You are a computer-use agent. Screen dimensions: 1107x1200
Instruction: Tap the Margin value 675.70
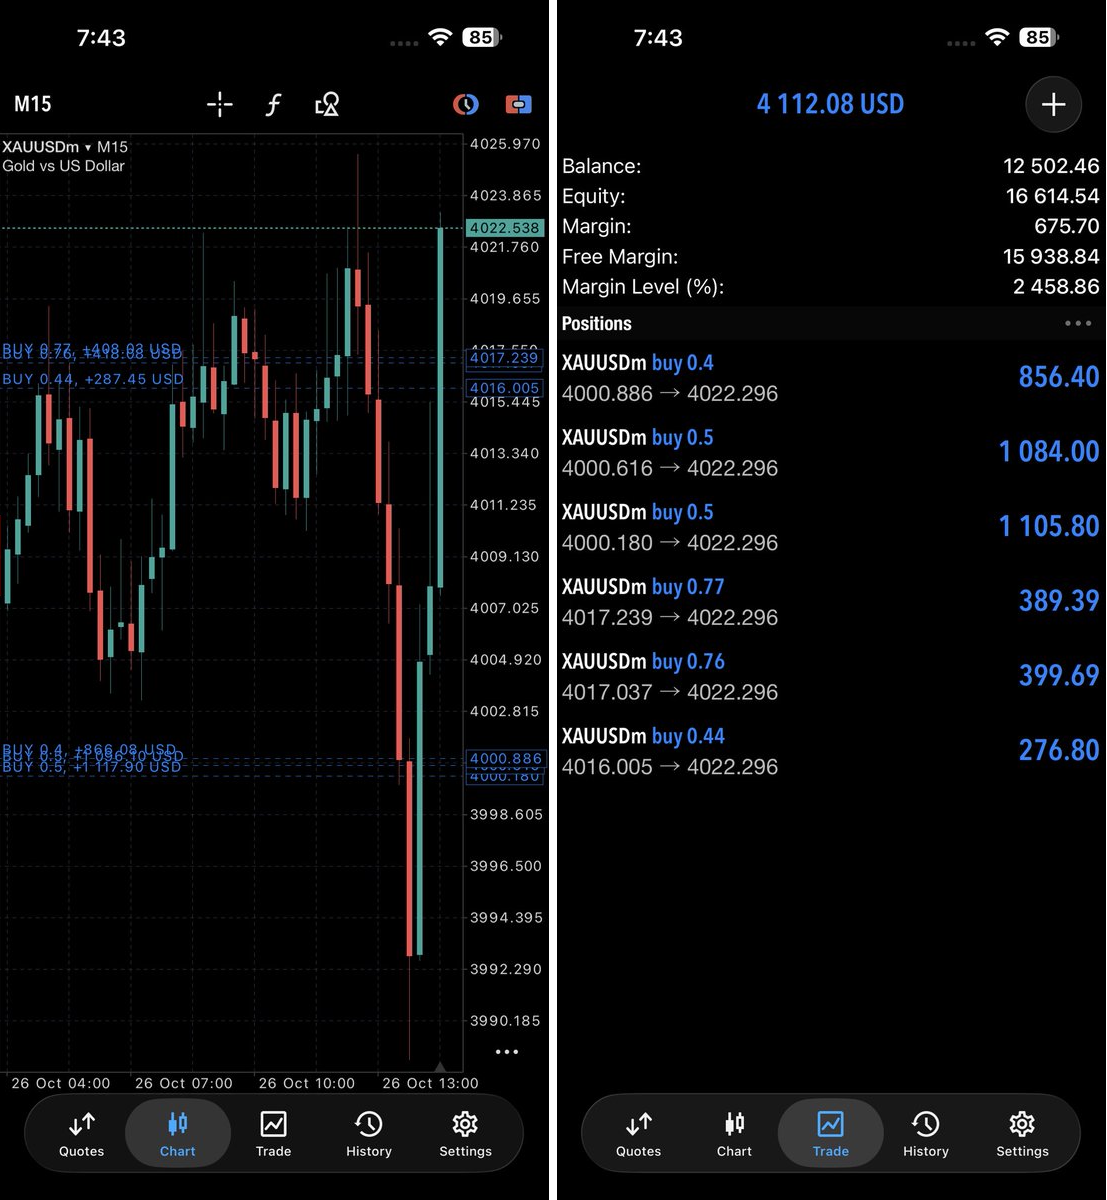1066,226
